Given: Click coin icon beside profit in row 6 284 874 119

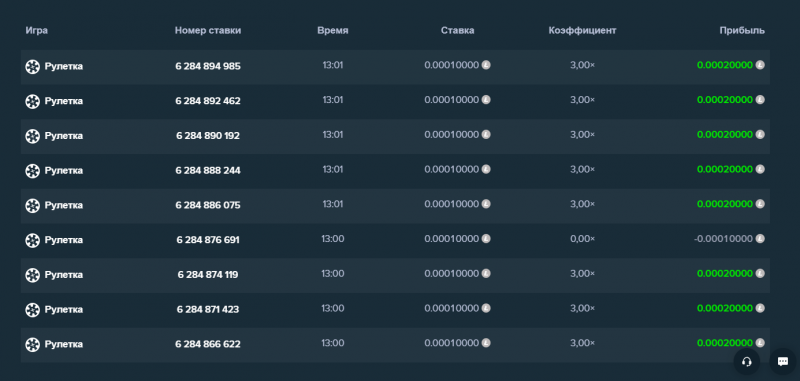Looking at the screenshot, I should tap(760, 273).
